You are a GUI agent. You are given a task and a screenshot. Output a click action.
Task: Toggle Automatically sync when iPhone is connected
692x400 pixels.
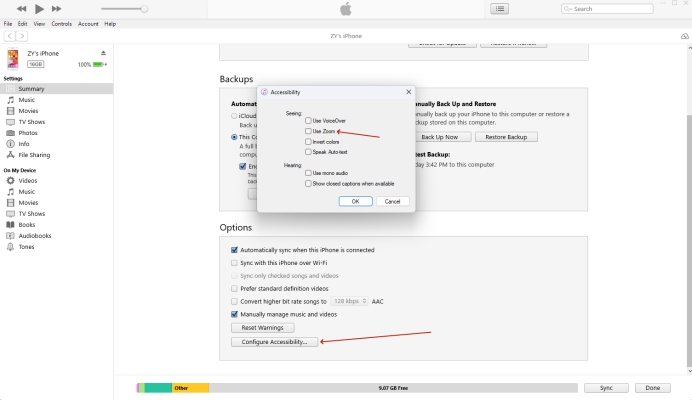pos(234,250)
